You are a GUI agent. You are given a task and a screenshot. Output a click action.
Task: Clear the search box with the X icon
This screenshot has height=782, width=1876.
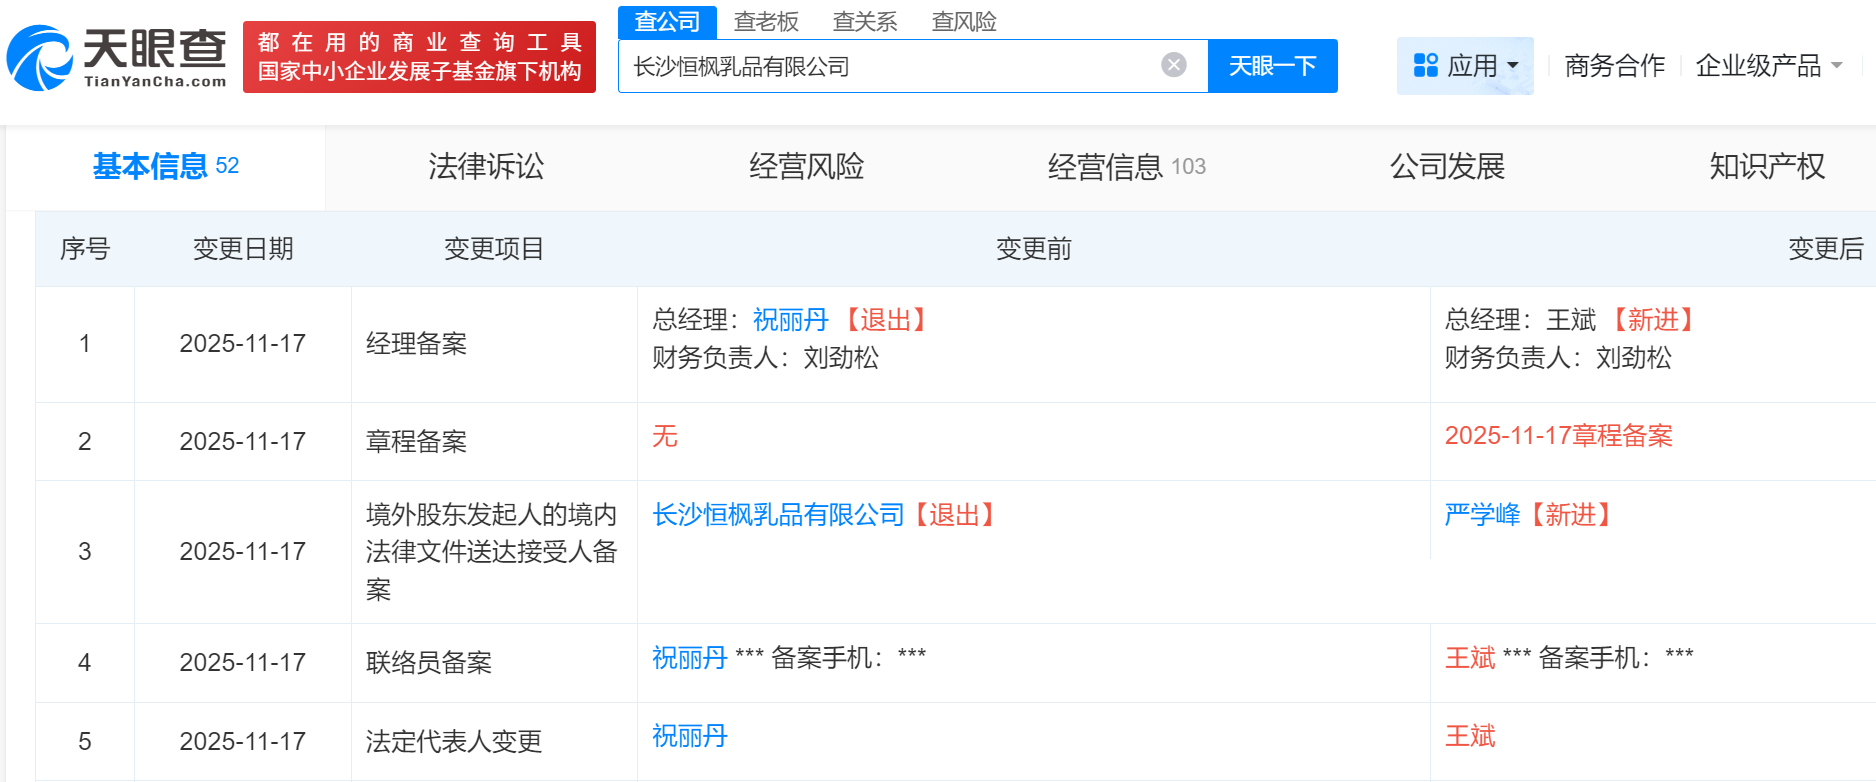tap(1174, 65)
